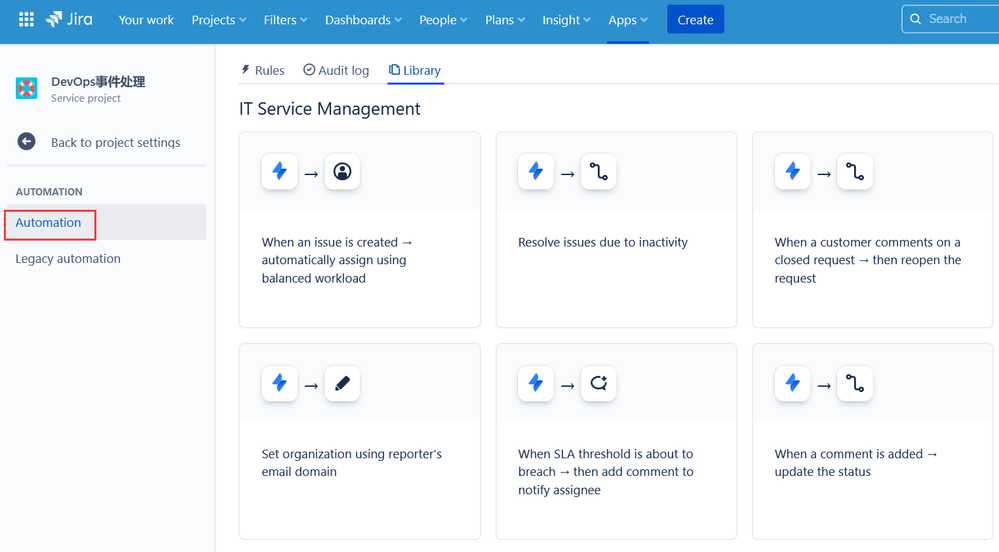This screenshot has width=999, height=552.
Task: Switch to the Audit log tab
Action: (336, 70)
